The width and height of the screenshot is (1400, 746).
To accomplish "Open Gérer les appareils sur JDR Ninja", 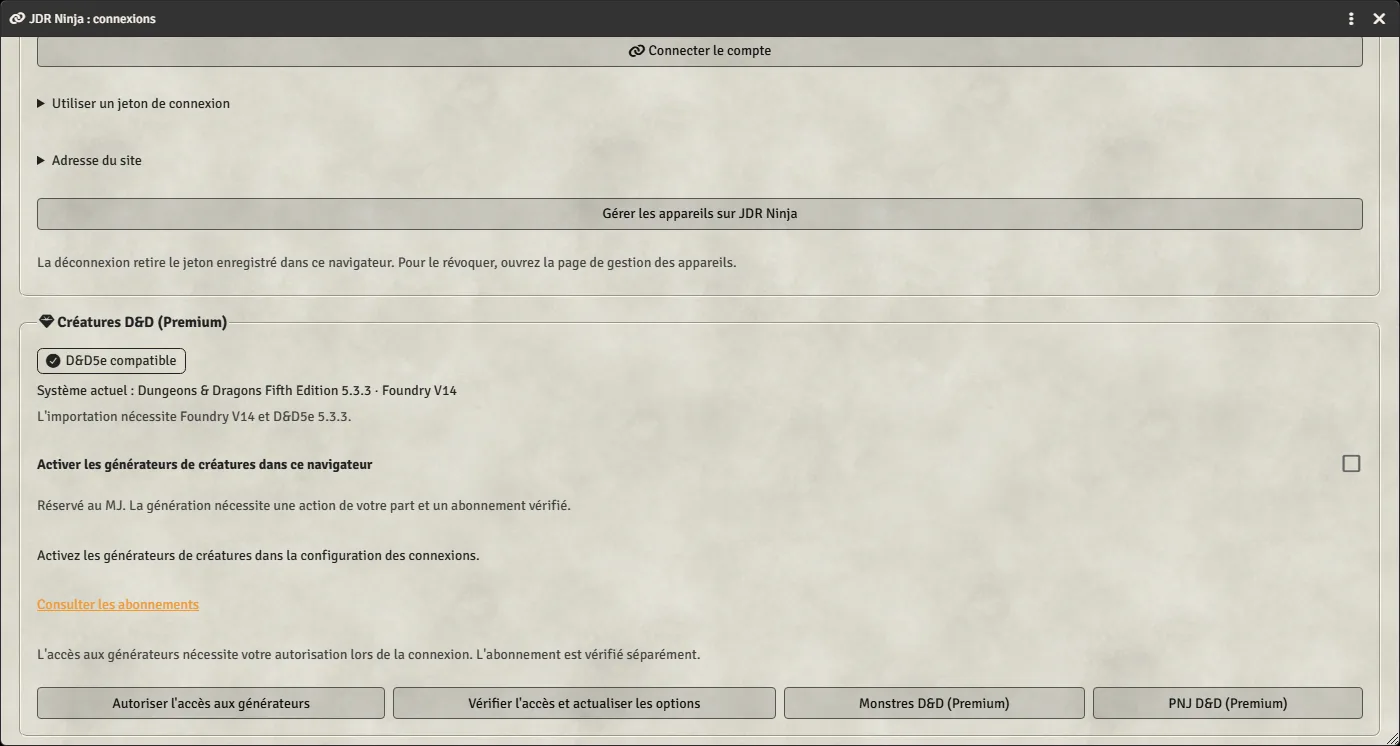I will (700, 214).
